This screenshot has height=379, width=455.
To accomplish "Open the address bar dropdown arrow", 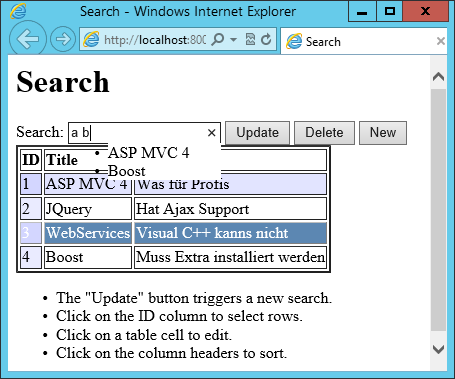I will click(x=234, y=40).
